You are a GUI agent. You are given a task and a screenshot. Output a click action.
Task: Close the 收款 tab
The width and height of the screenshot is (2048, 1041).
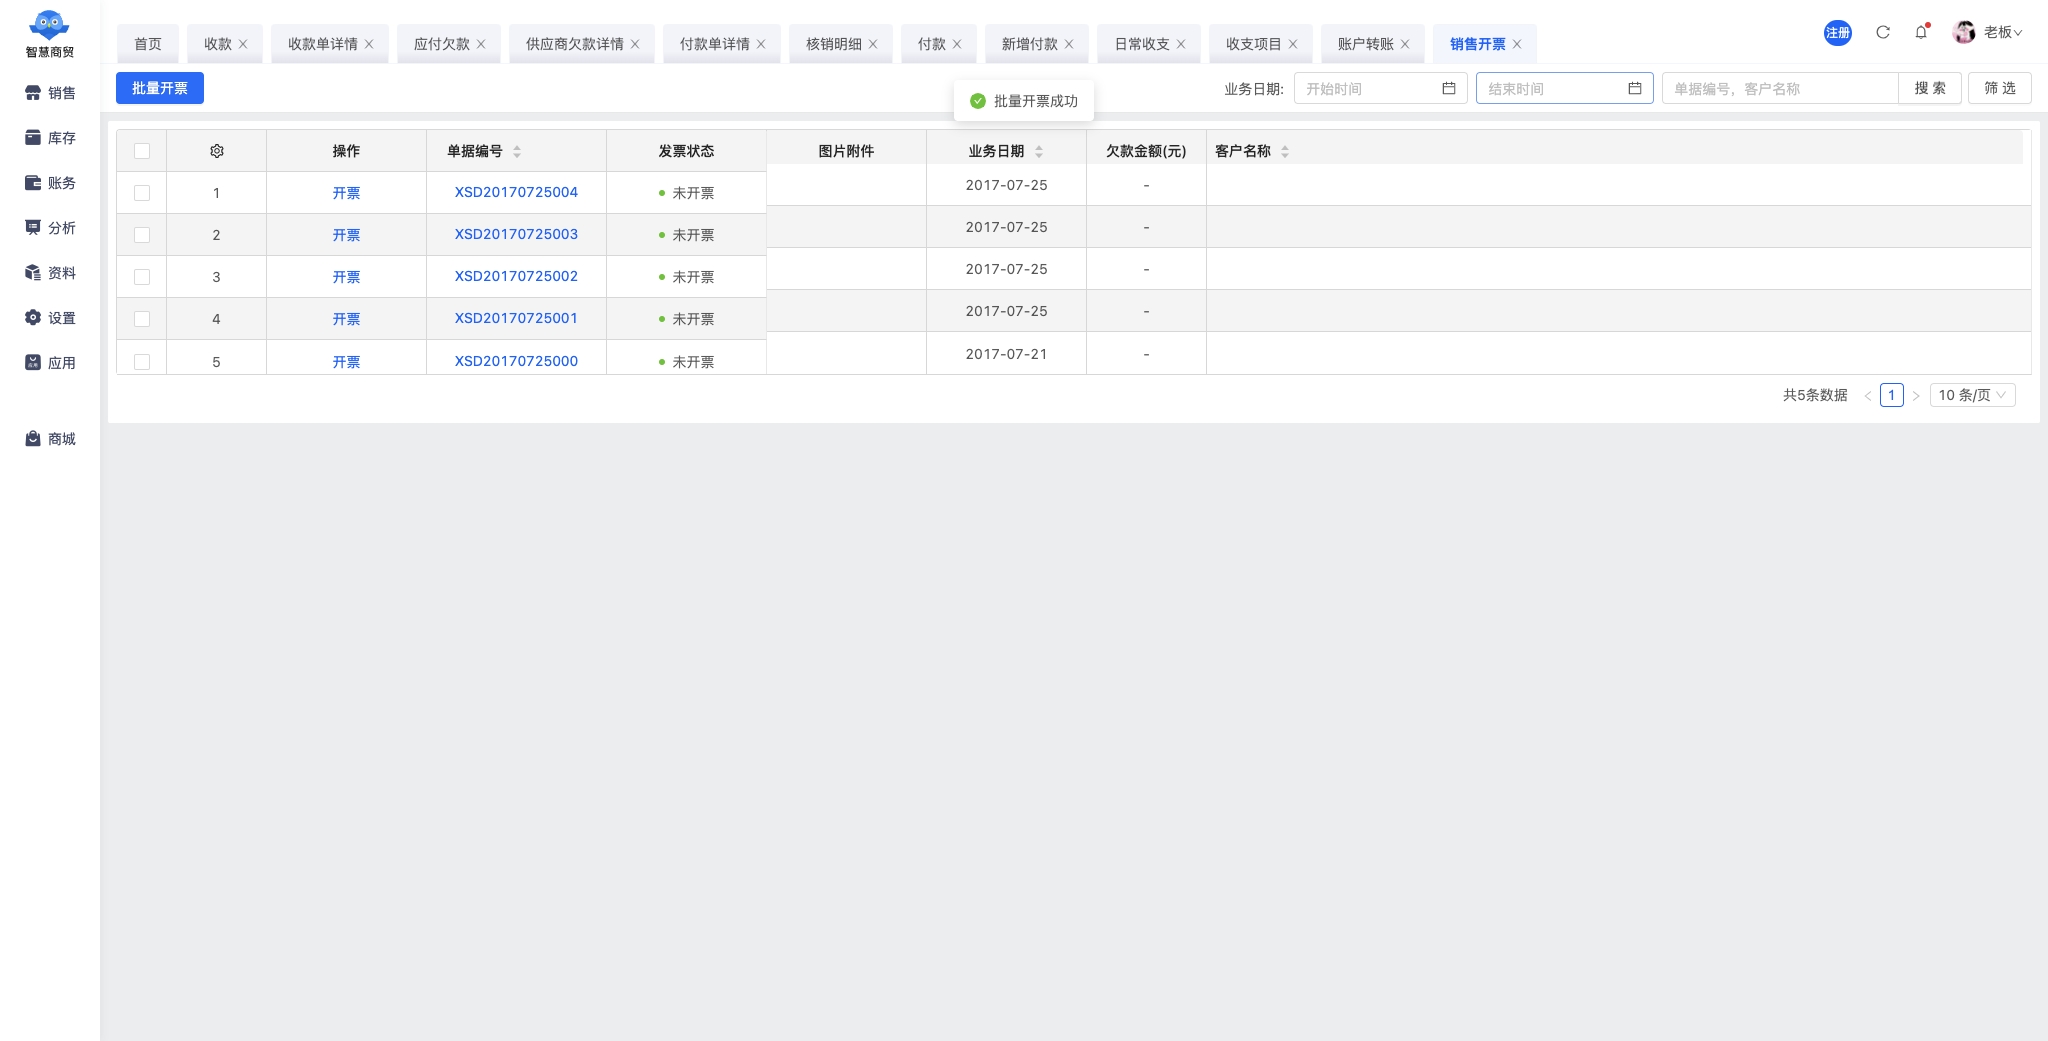pyautogui.click(x=243, y=44)
